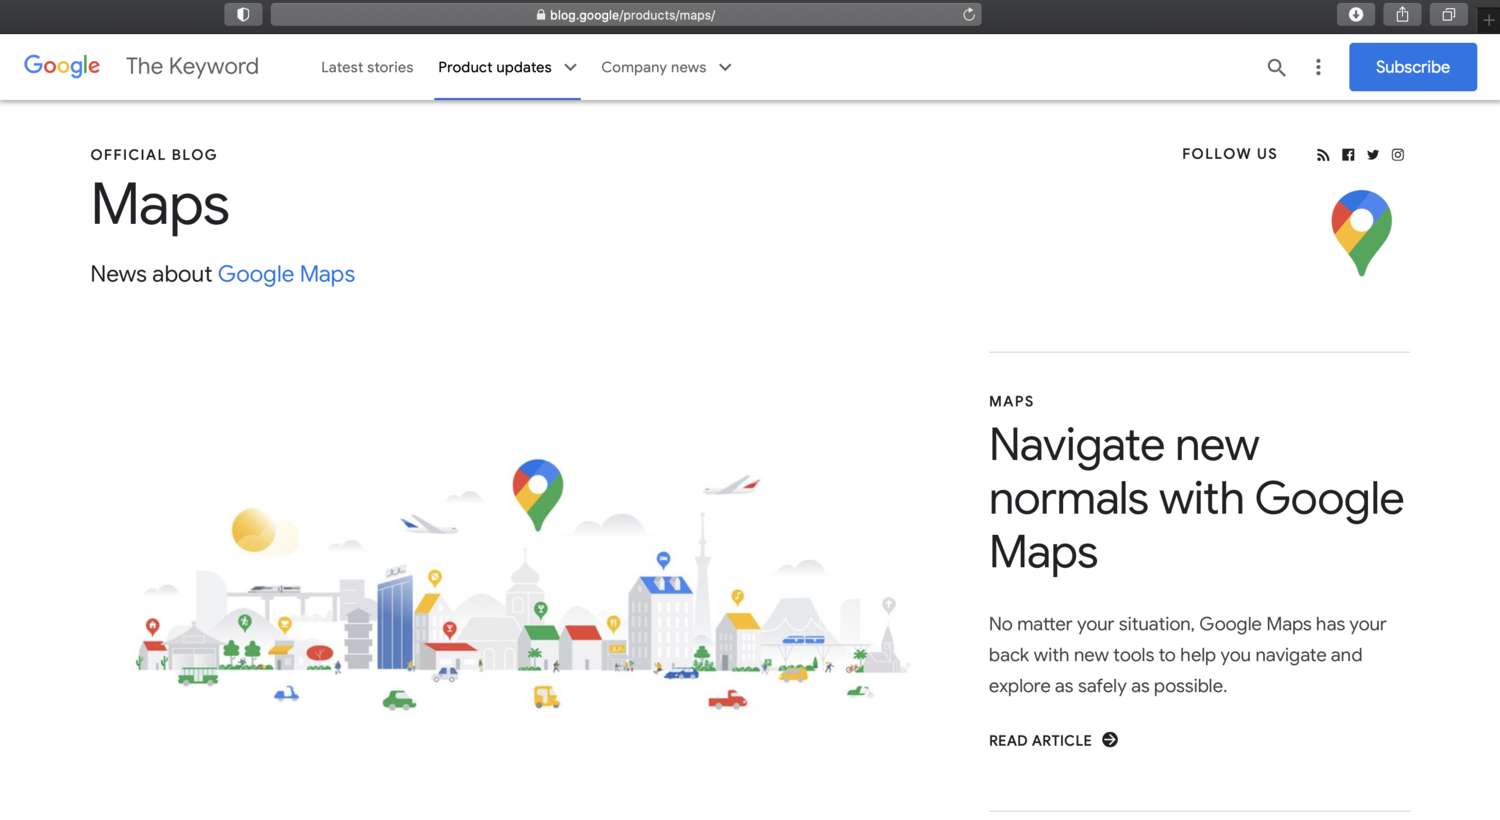Expand the Product updates chevron arrow
The height and width of the screenshot is (820, 1500).
[x=570, y=67]
